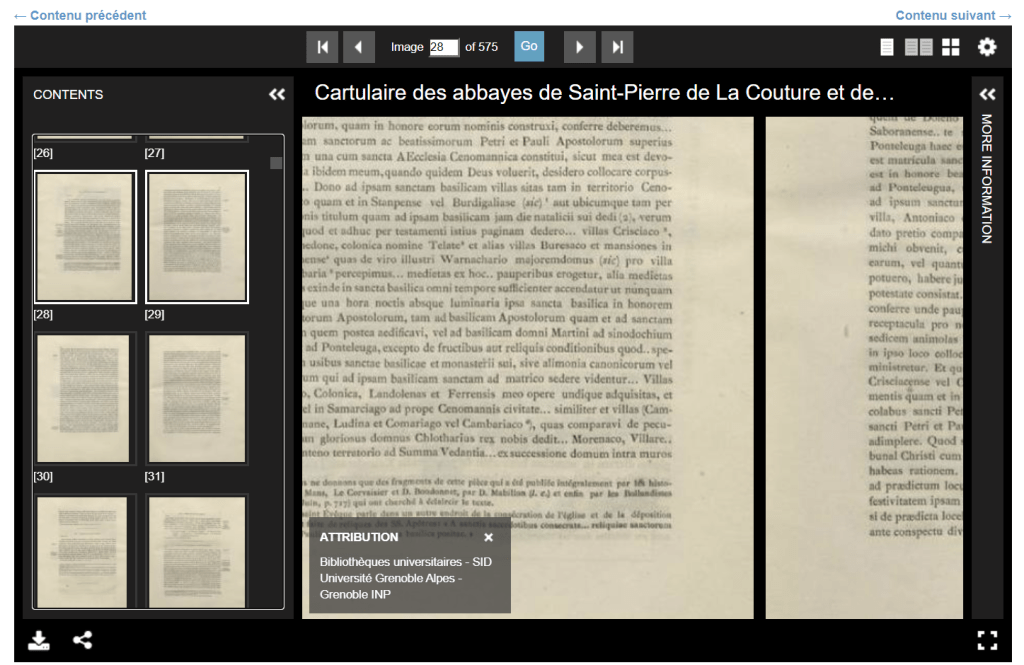Expand the More Information panel
The image size is (1024, 665).
[x=987, y=95]
